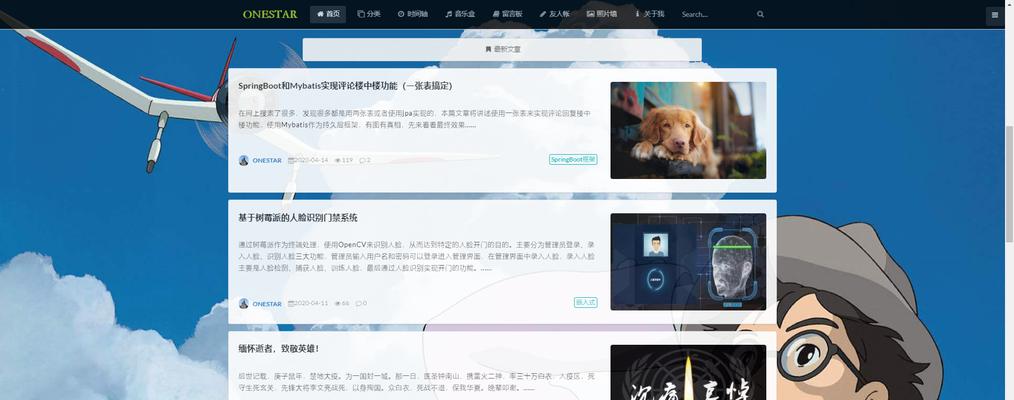Click the eye views icon showing 119
1014x400 pixels.
click(338, 160)
